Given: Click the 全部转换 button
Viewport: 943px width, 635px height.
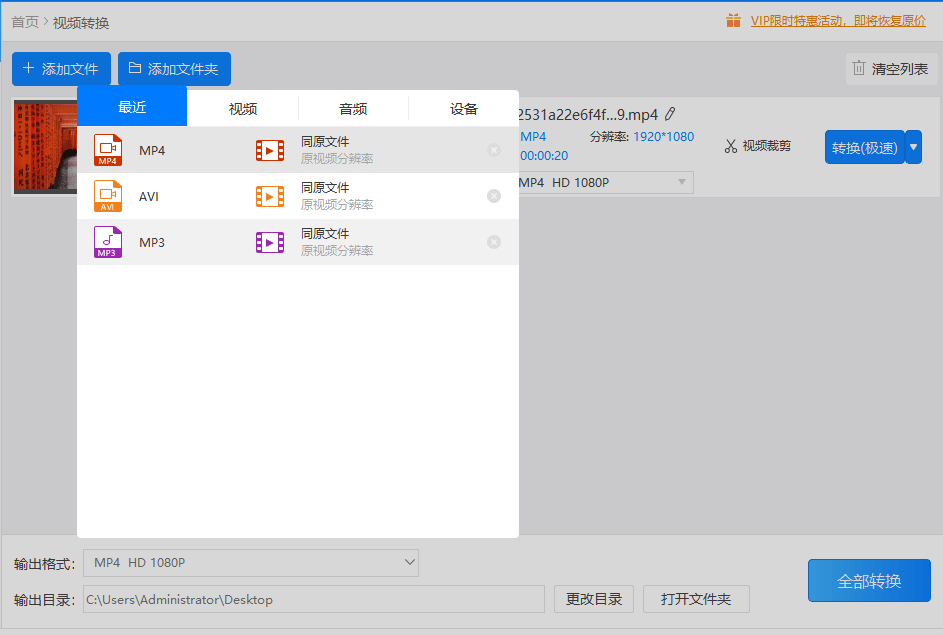Looking at the screenshot, I should tap(869, 580).
